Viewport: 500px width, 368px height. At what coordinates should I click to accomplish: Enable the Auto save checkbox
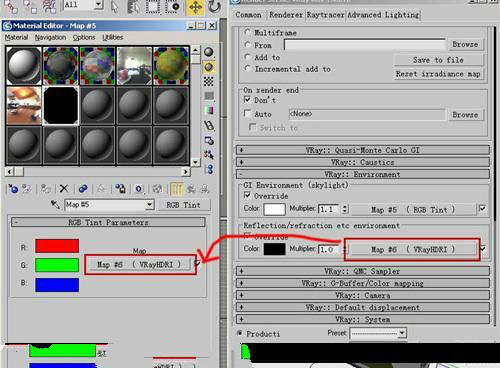click(248, 114)
